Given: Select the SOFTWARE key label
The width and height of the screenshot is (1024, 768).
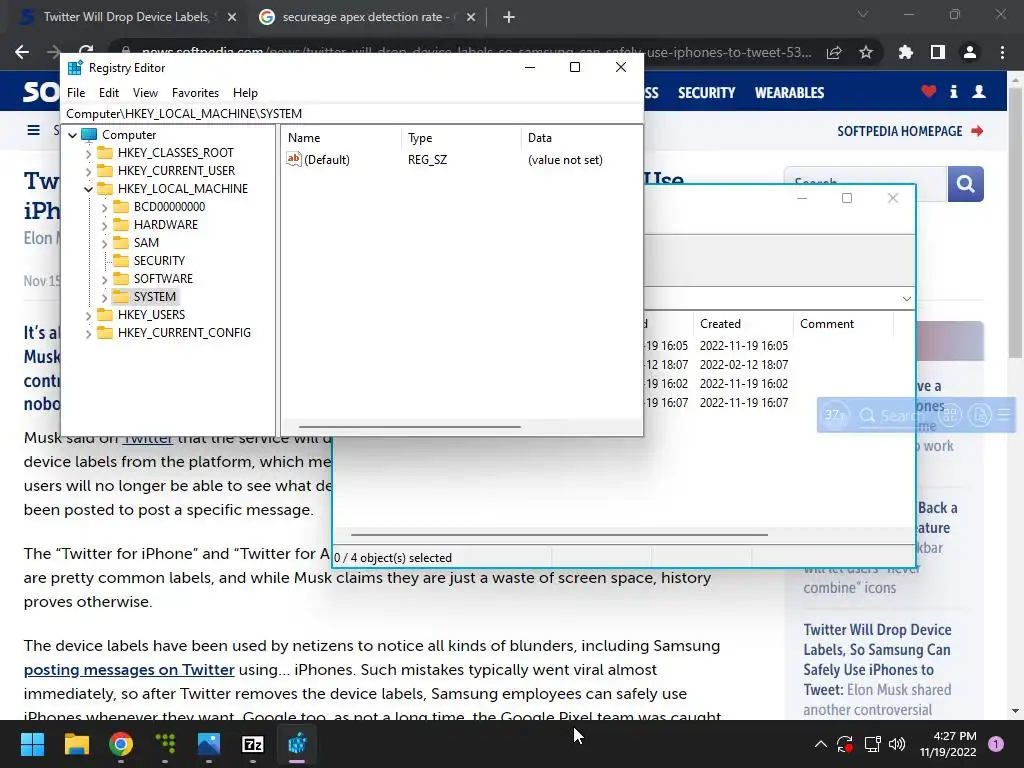Looking at the screenshot, I should click(x=163, y=279).
